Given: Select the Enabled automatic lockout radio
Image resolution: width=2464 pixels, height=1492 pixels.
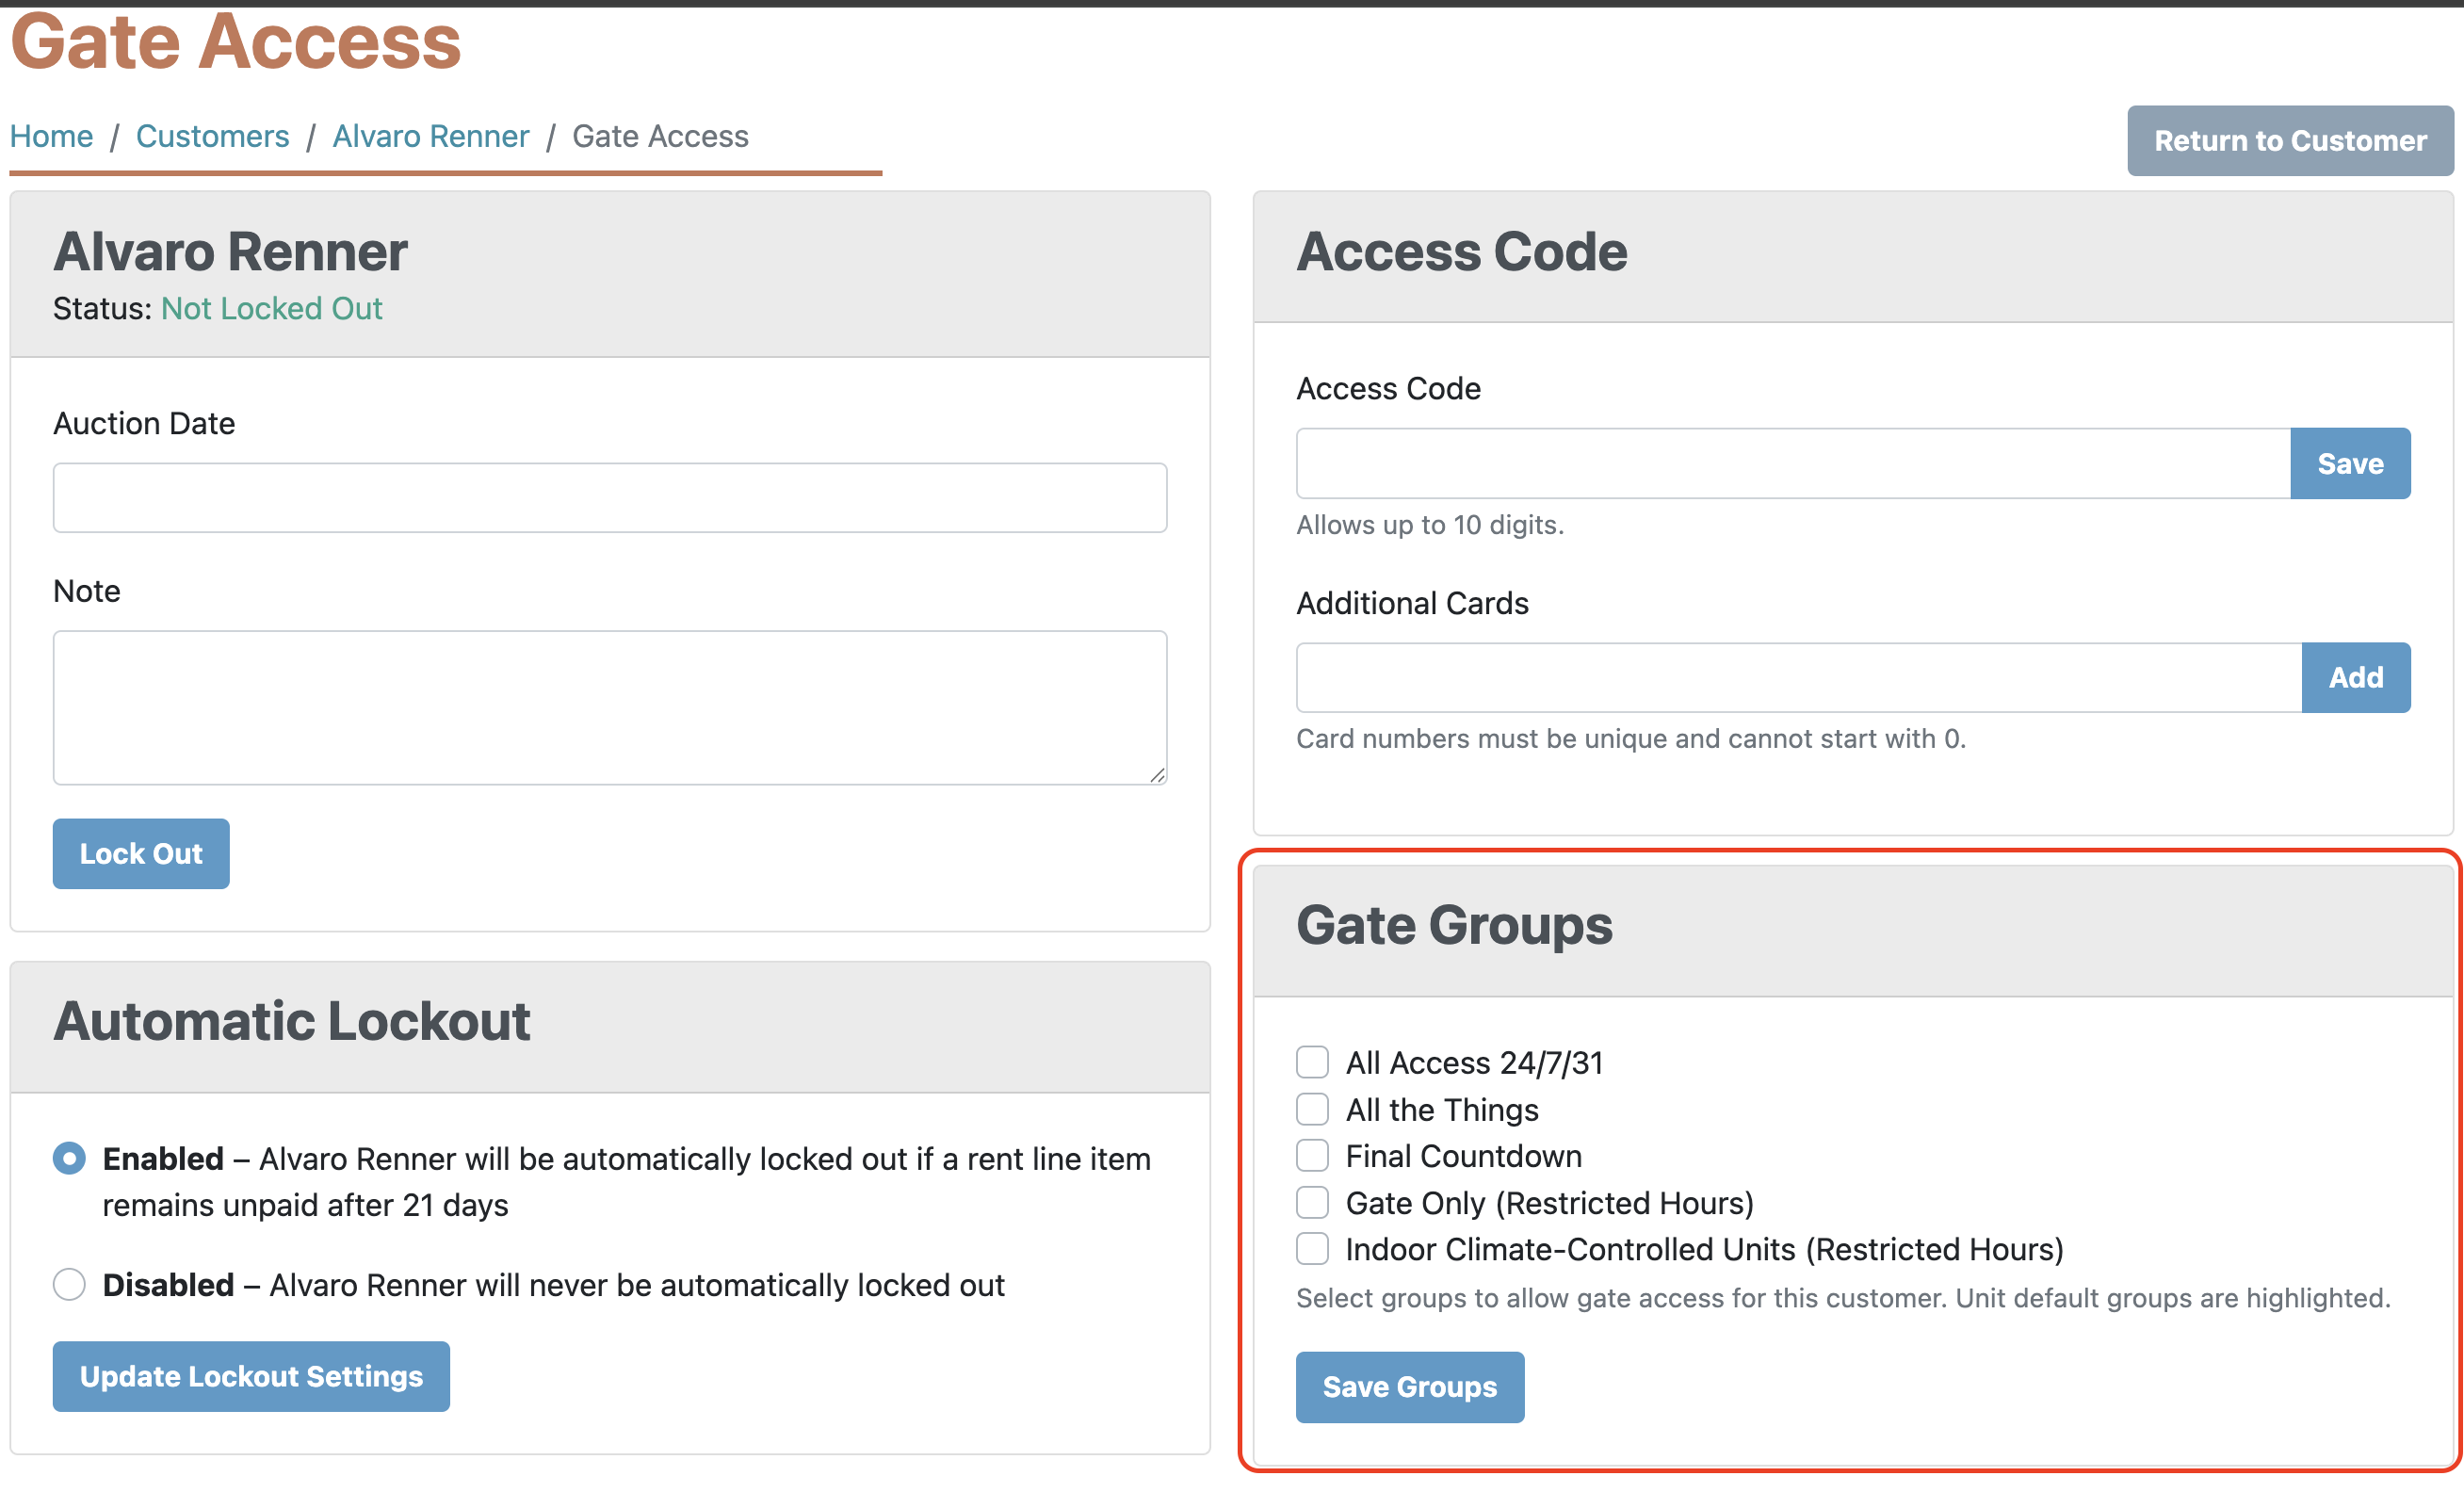Looking at the screenshot, I should click(69, 1159).
